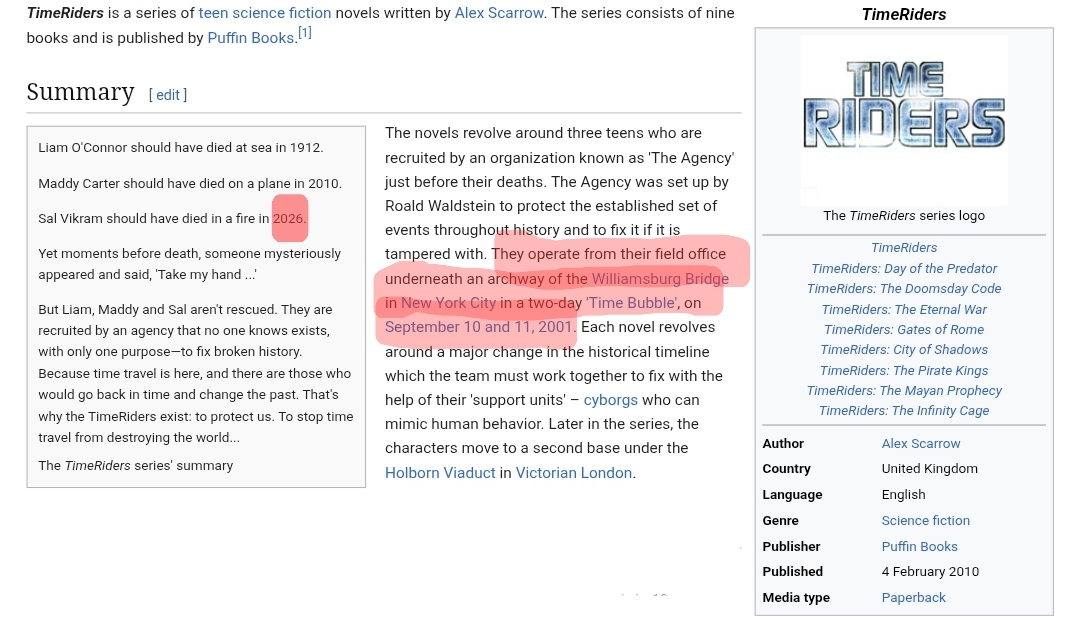Image resolution: width=1079 pixels, height=623 pixels.
Task: Open the first TimeRiders book link in the infobox
Action: (904, 248)
